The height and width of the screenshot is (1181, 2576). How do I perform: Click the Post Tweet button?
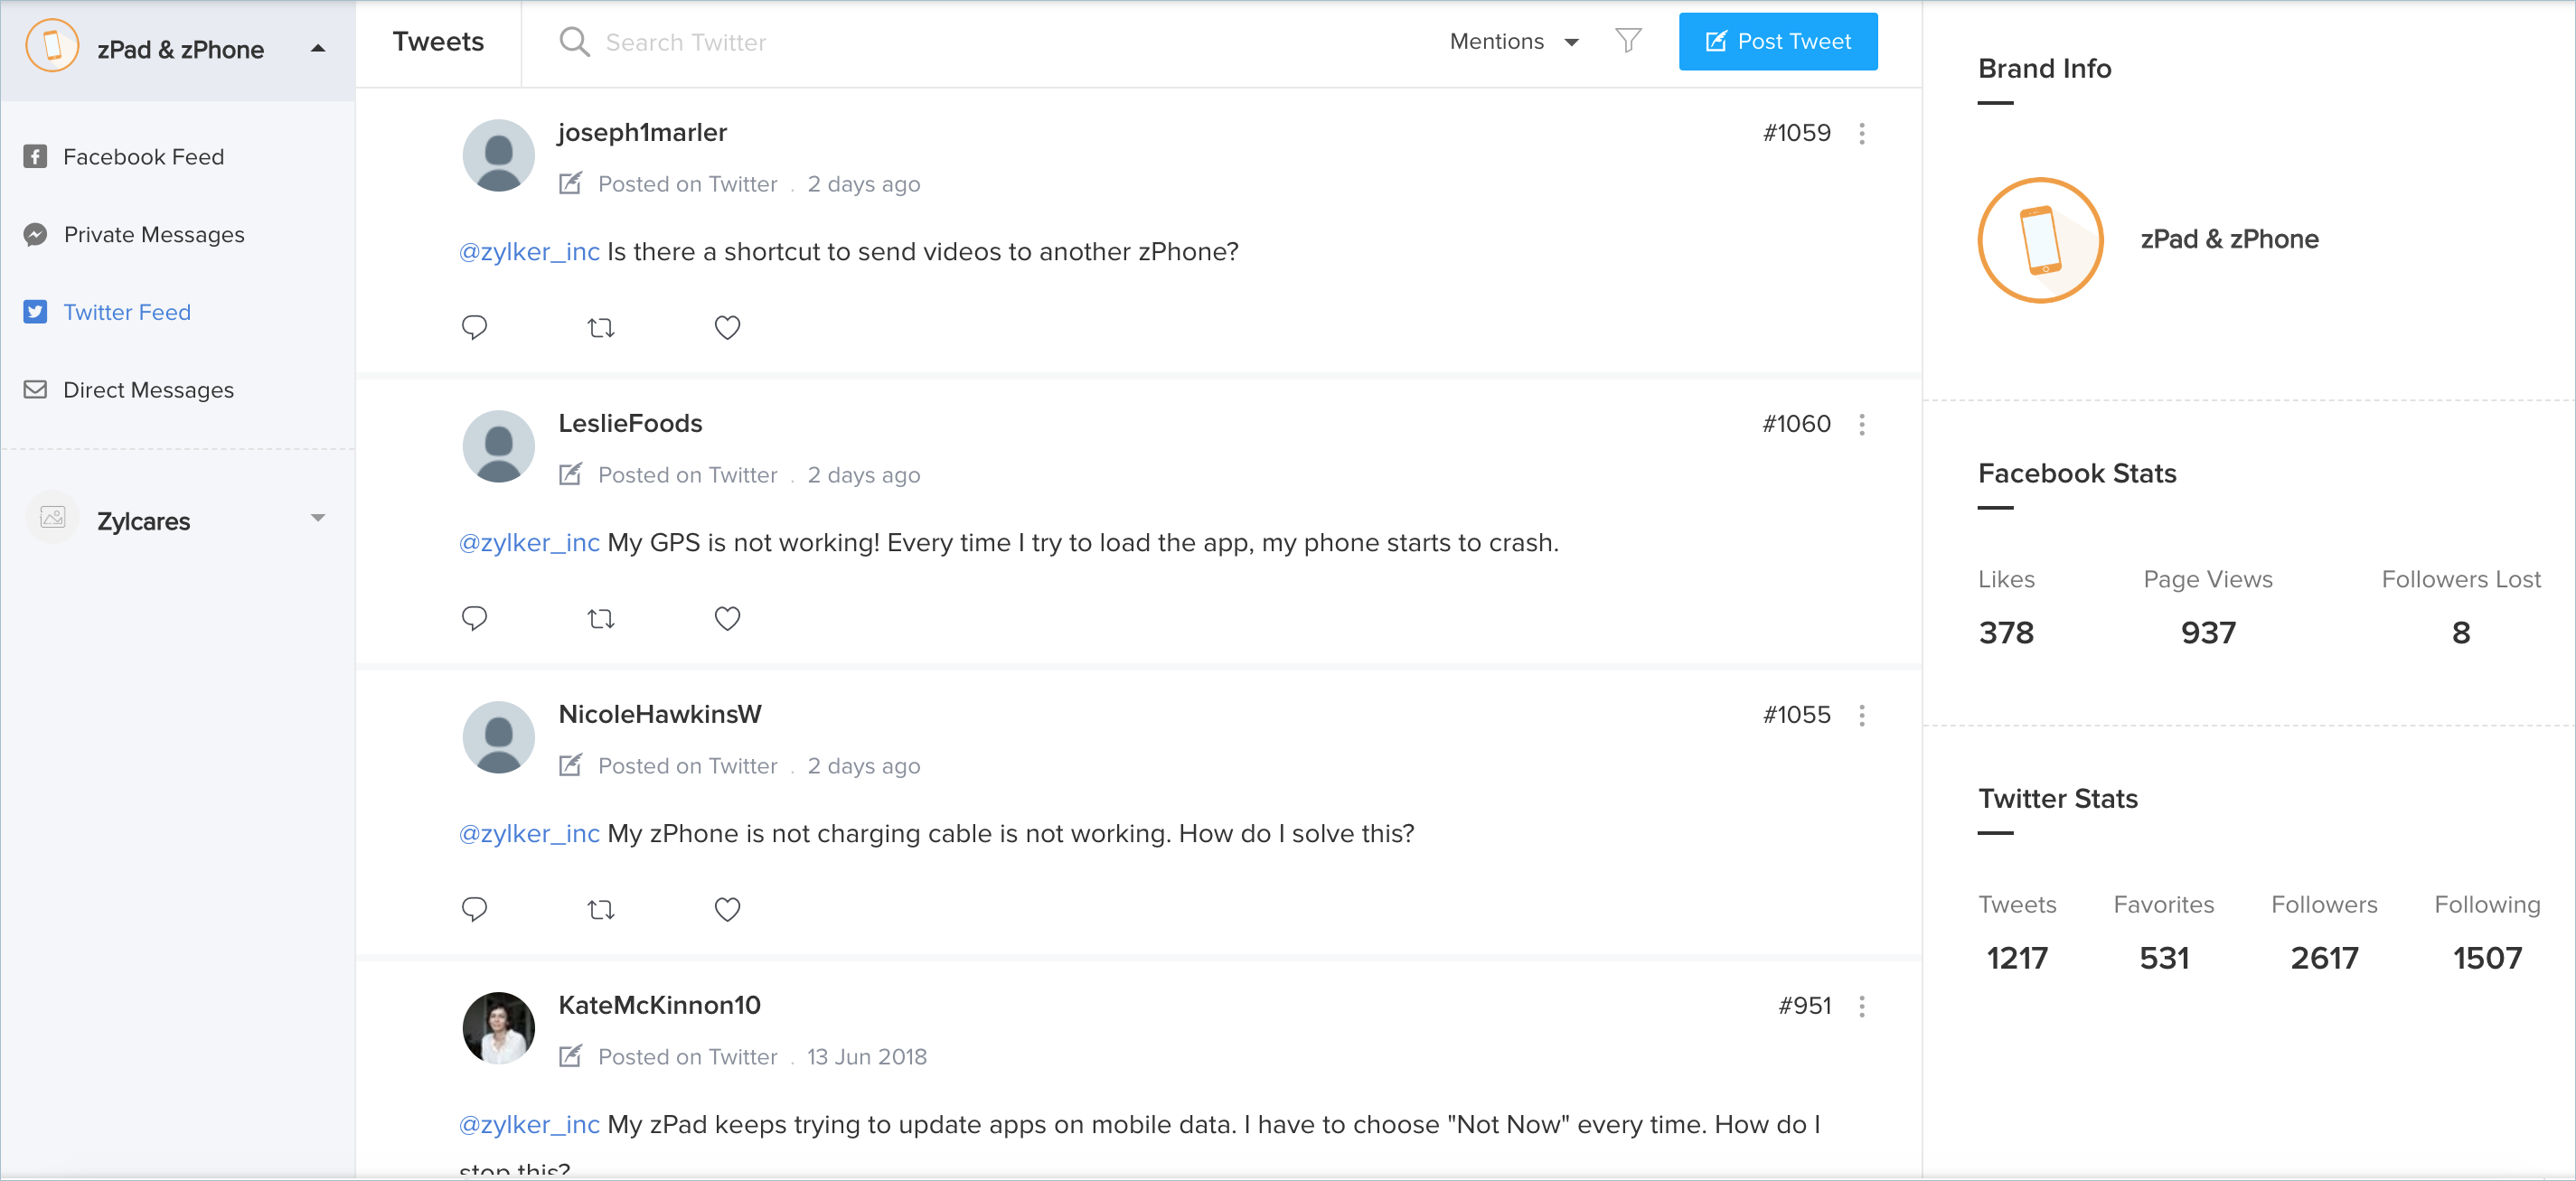(x=1777, y=42)
